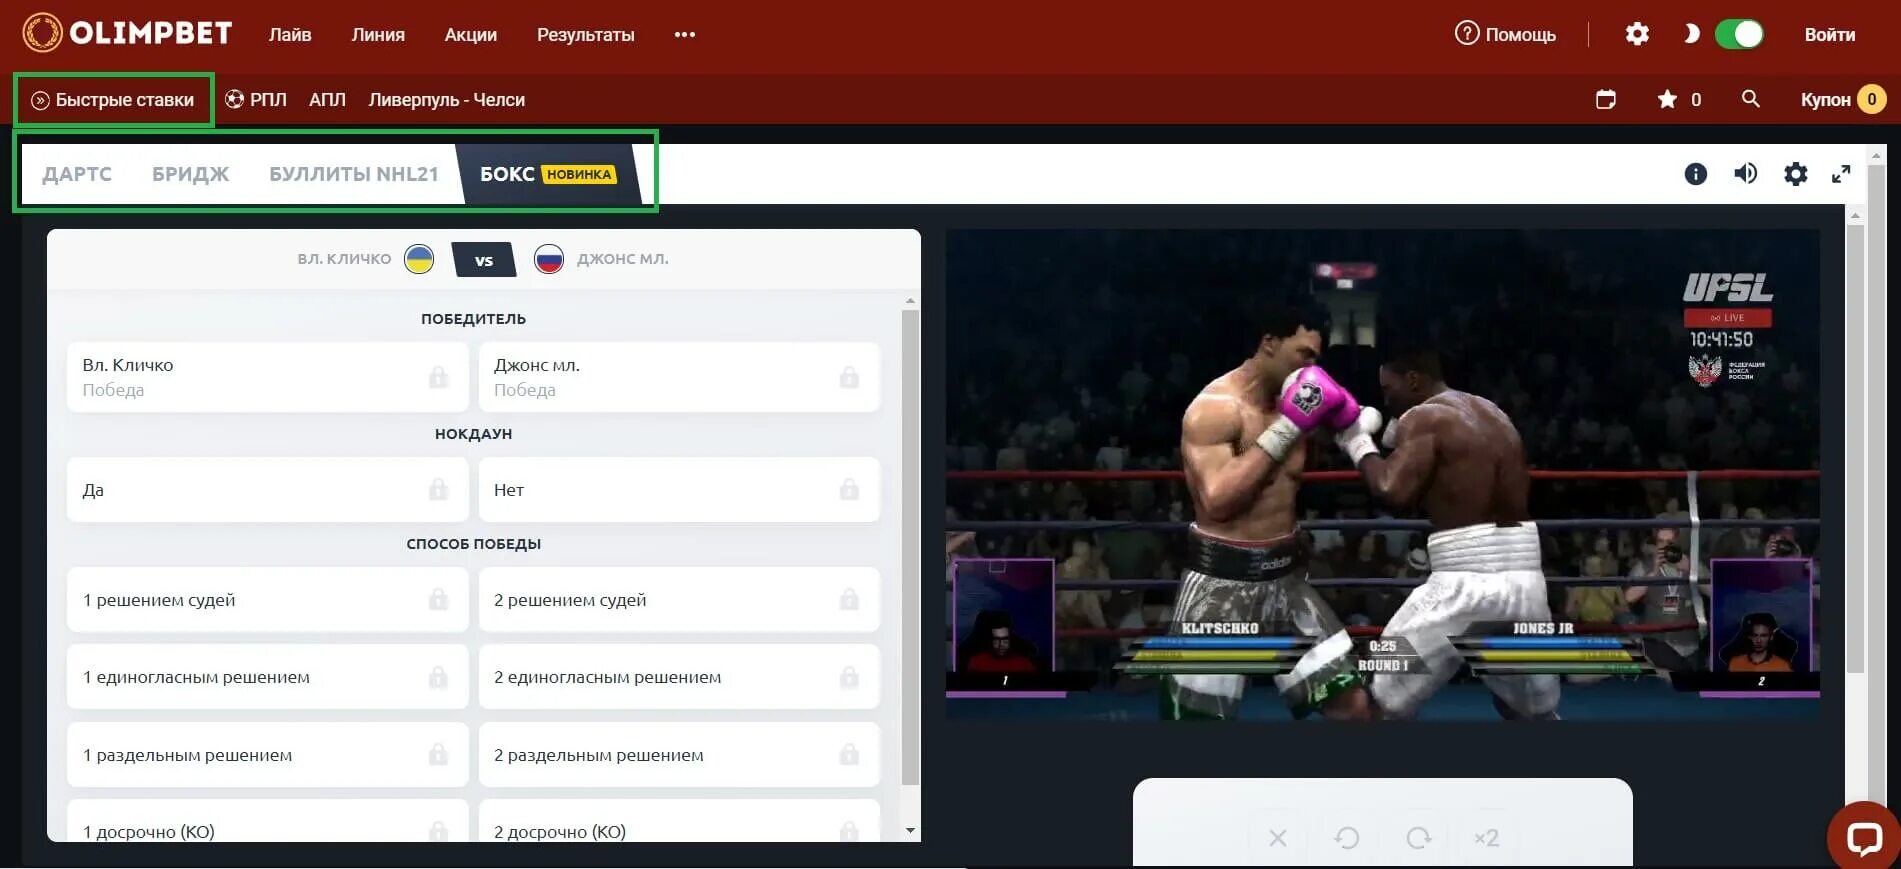Screen dimensions: 1901x869
Task: Open the calendar icon
Action: click(1606, 99)
